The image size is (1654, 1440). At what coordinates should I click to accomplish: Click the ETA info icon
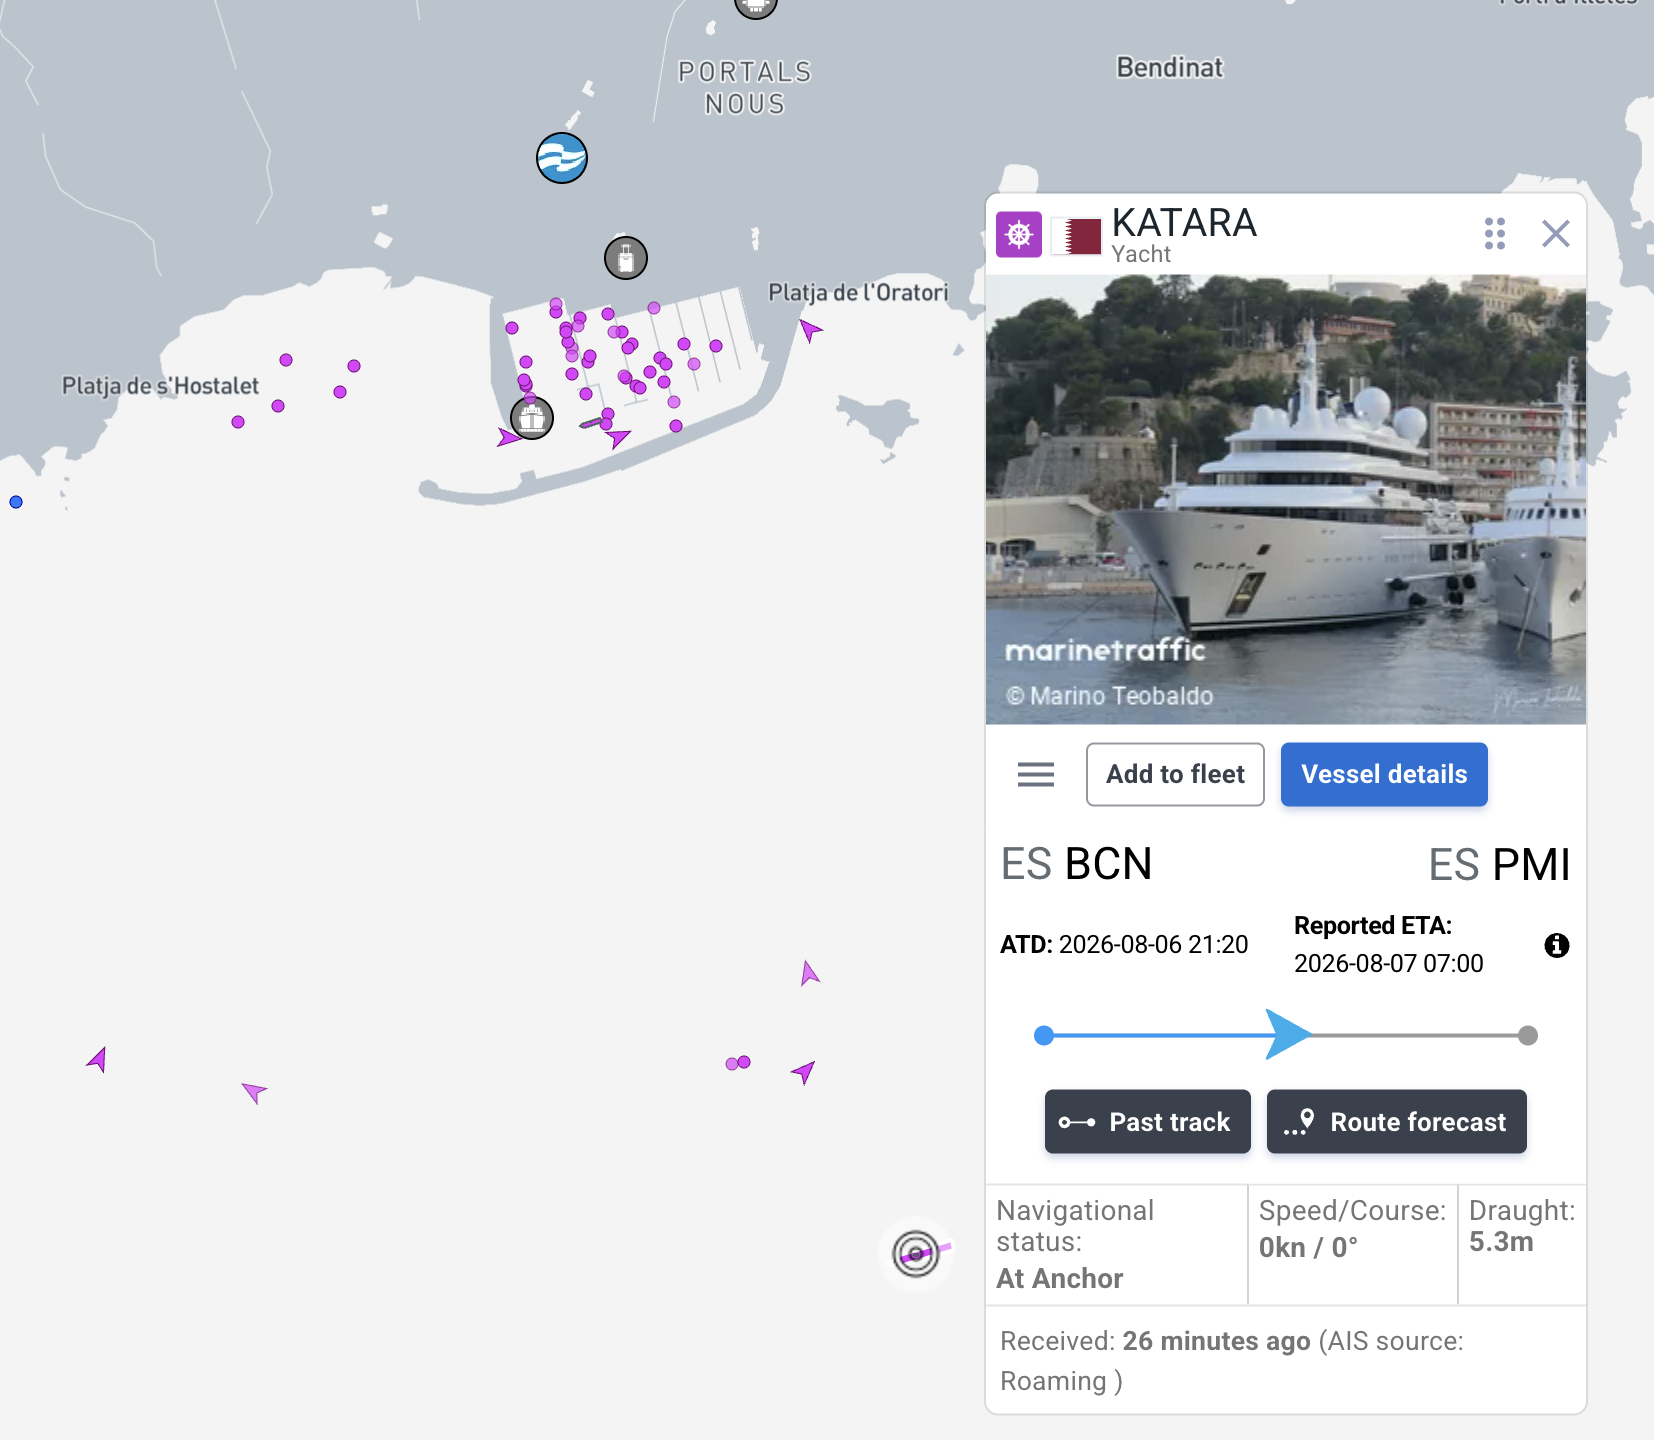[x=1557, y=945]
